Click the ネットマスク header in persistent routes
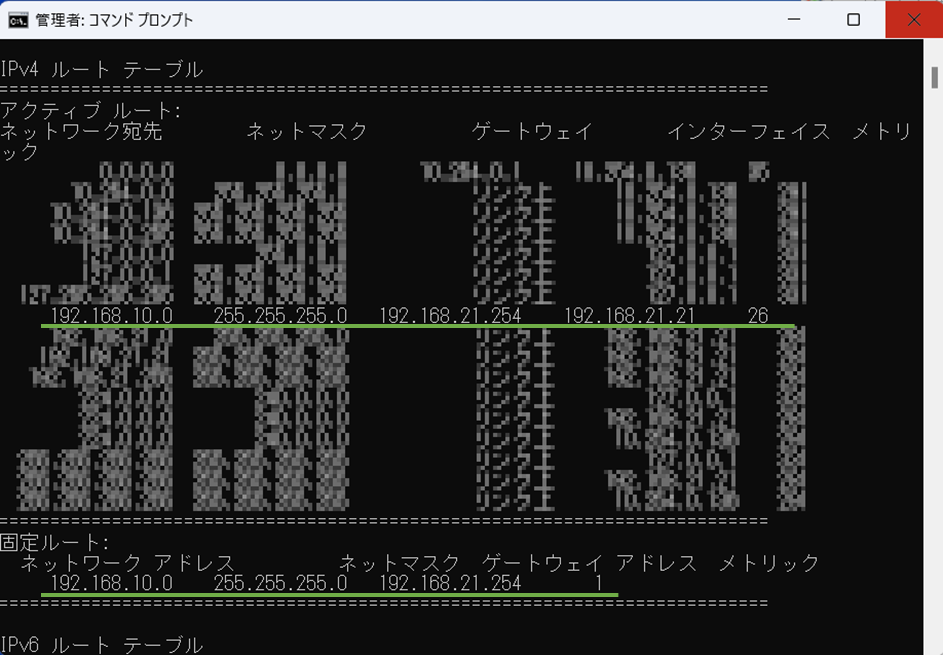 click(399, 563)
